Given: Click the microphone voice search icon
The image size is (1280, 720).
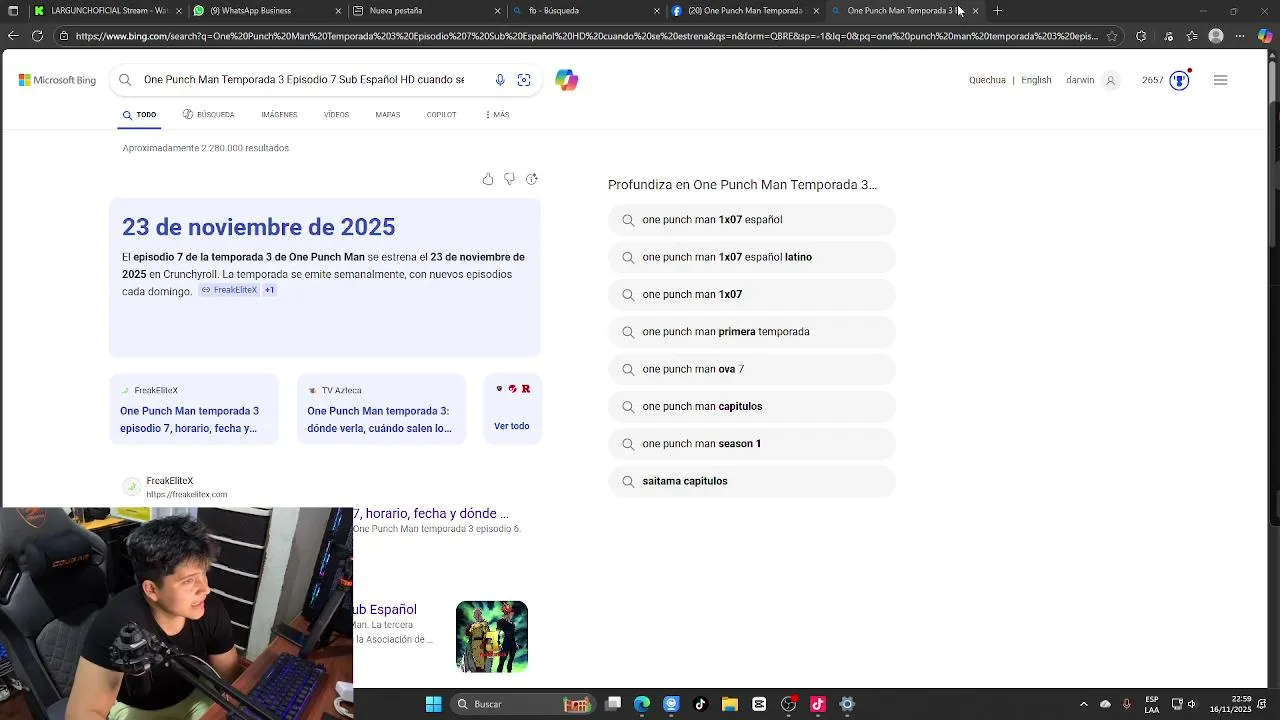Looking at the screenshot, I should click(x=500, y=80).
